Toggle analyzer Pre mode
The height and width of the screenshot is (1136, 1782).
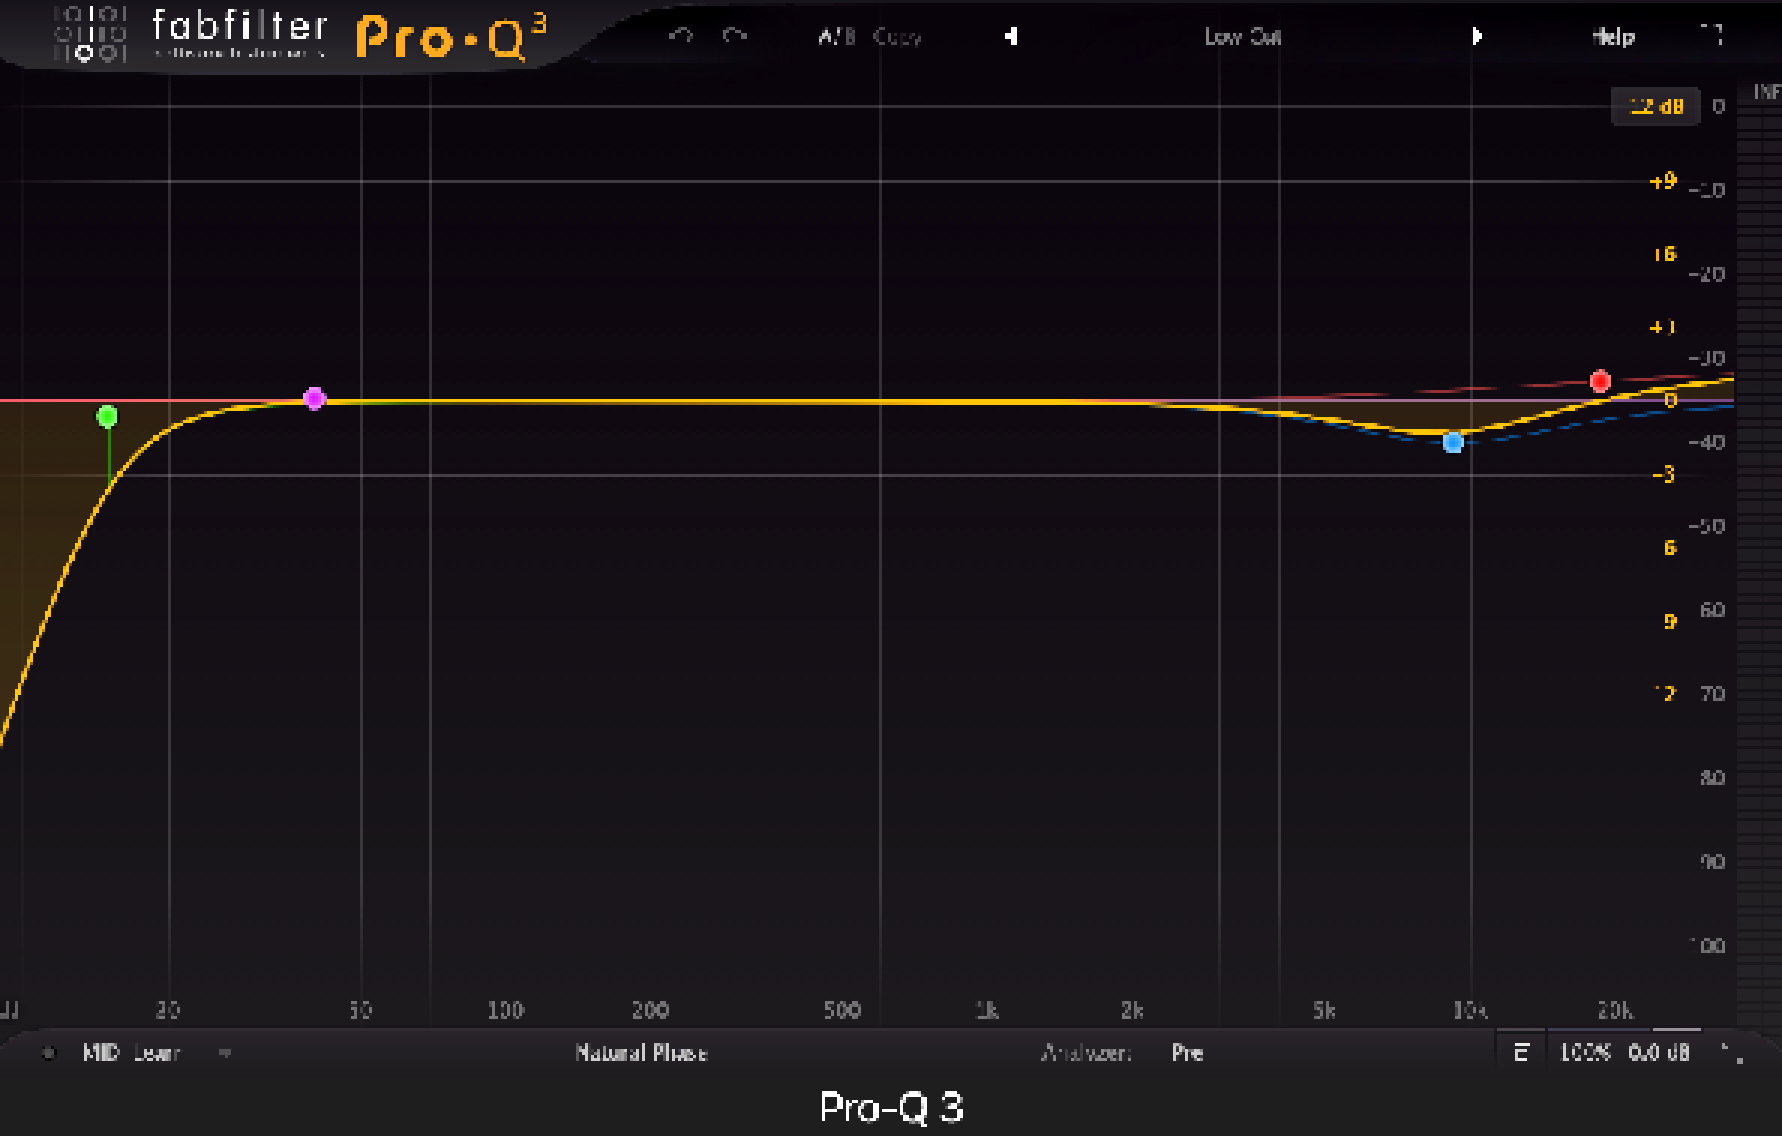point(1187,1052)
